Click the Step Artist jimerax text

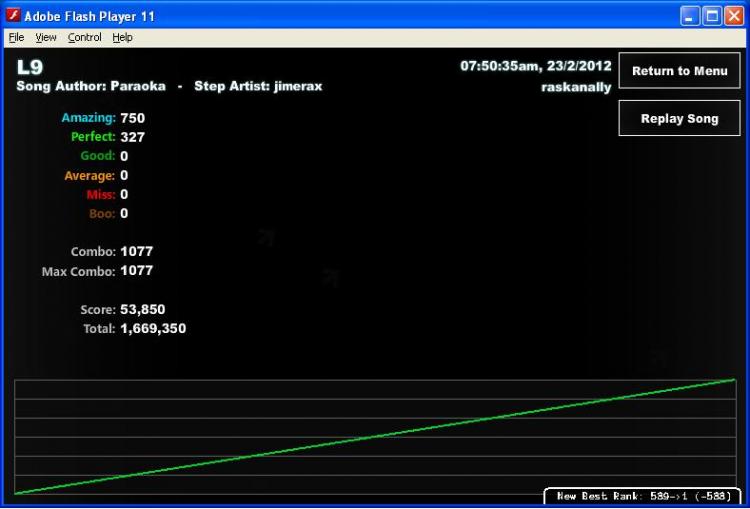pyautogui.click(x=258, y=86)
